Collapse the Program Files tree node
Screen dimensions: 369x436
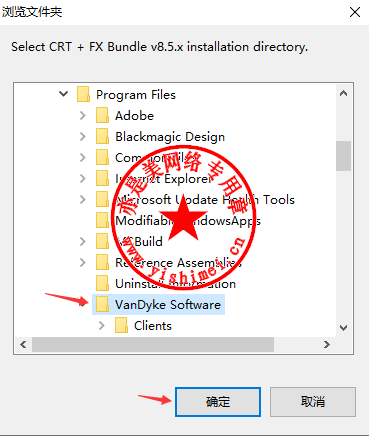coord(63,94)
